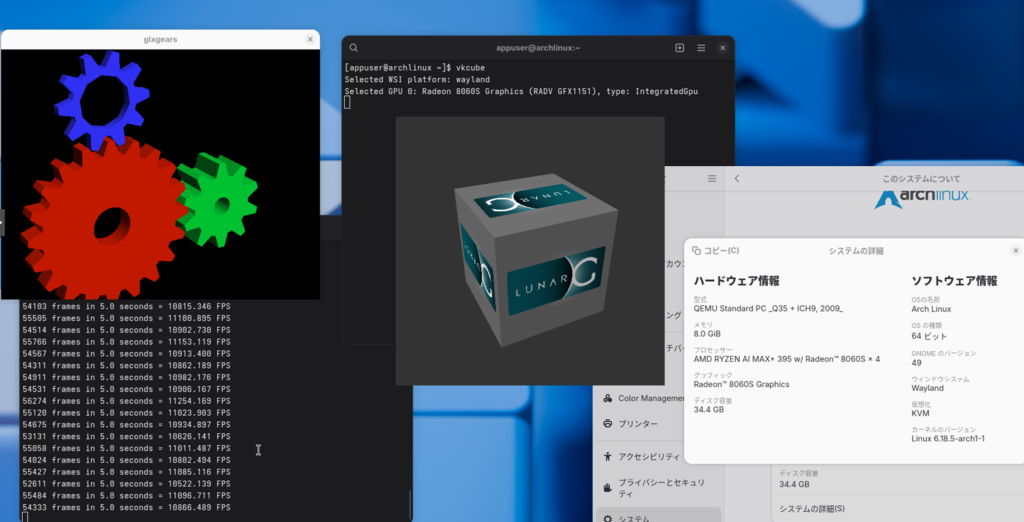Open the terminal hamburger menu

[x=701, y=48]
